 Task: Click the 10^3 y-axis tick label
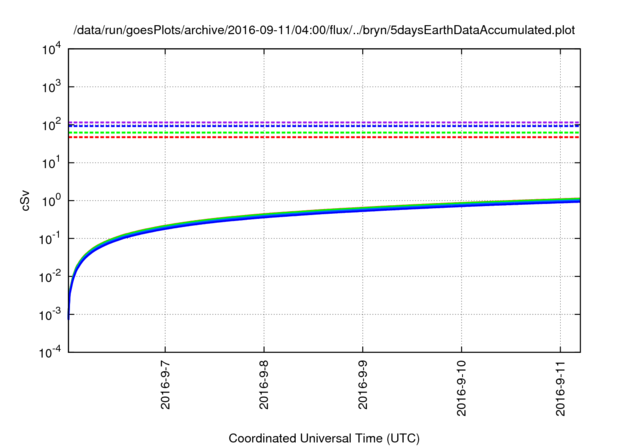pos(51,86)
